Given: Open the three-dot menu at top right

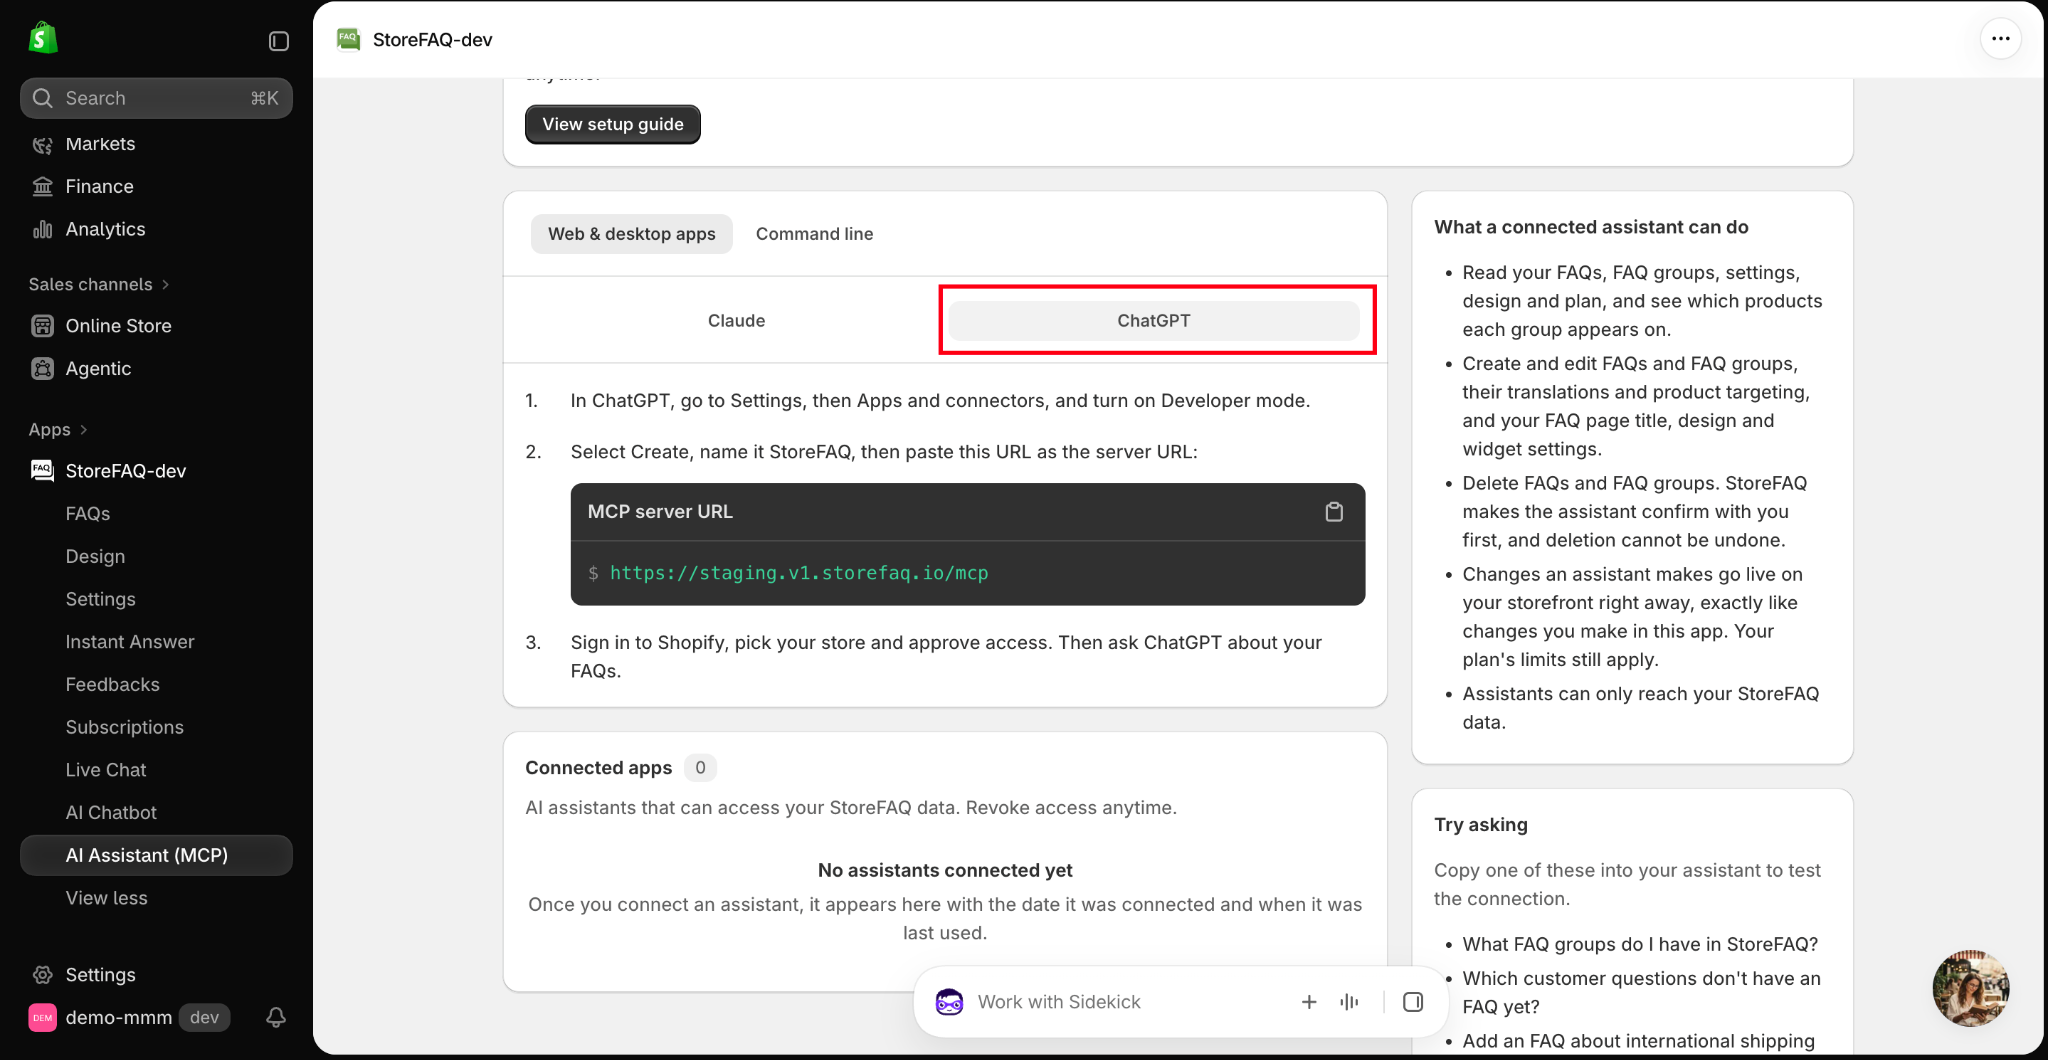Looking at the screenshot, I should point(2001,39).
